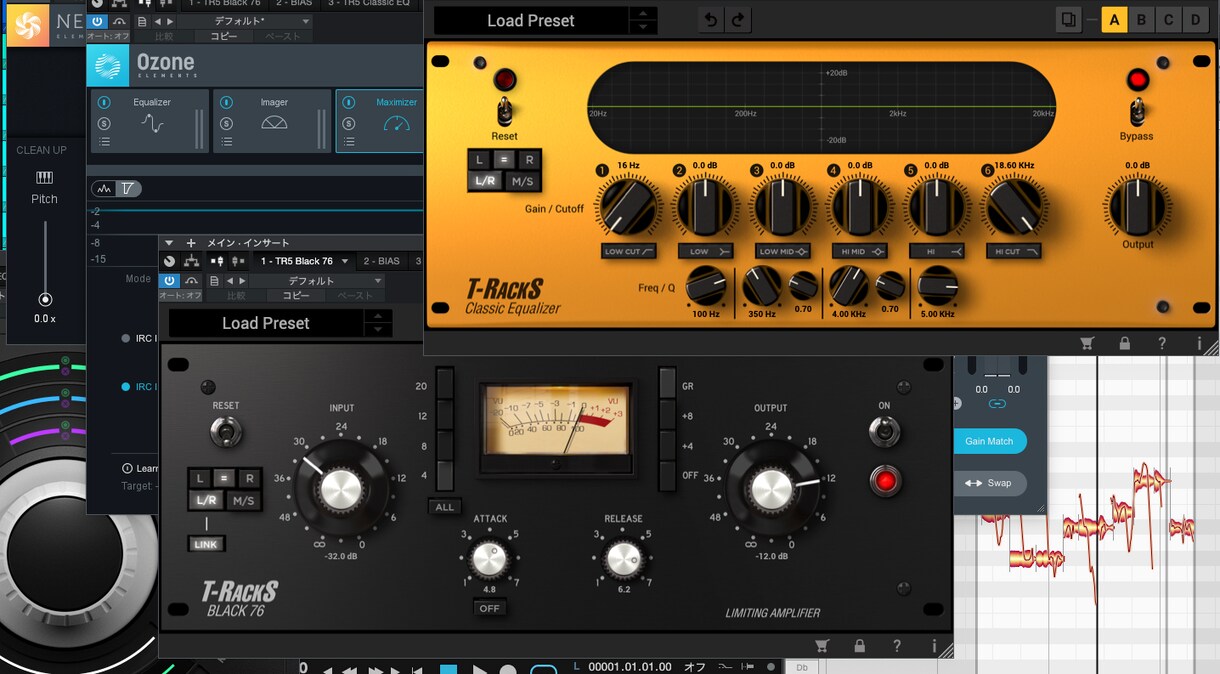1220x674 pixels.
Task: Select ALL ratio button on Black 76
Action: click(x=445, y=507)
